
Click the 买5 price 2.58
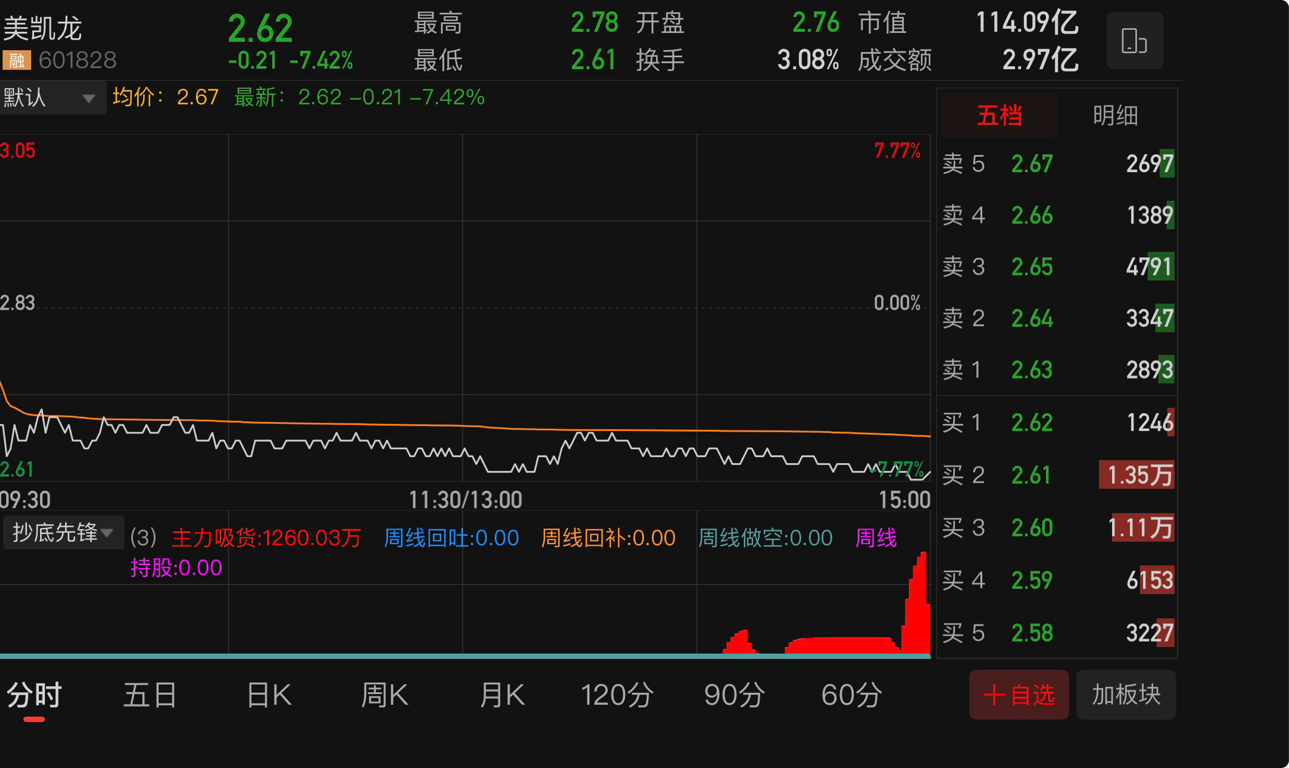tap(1031, 633)
